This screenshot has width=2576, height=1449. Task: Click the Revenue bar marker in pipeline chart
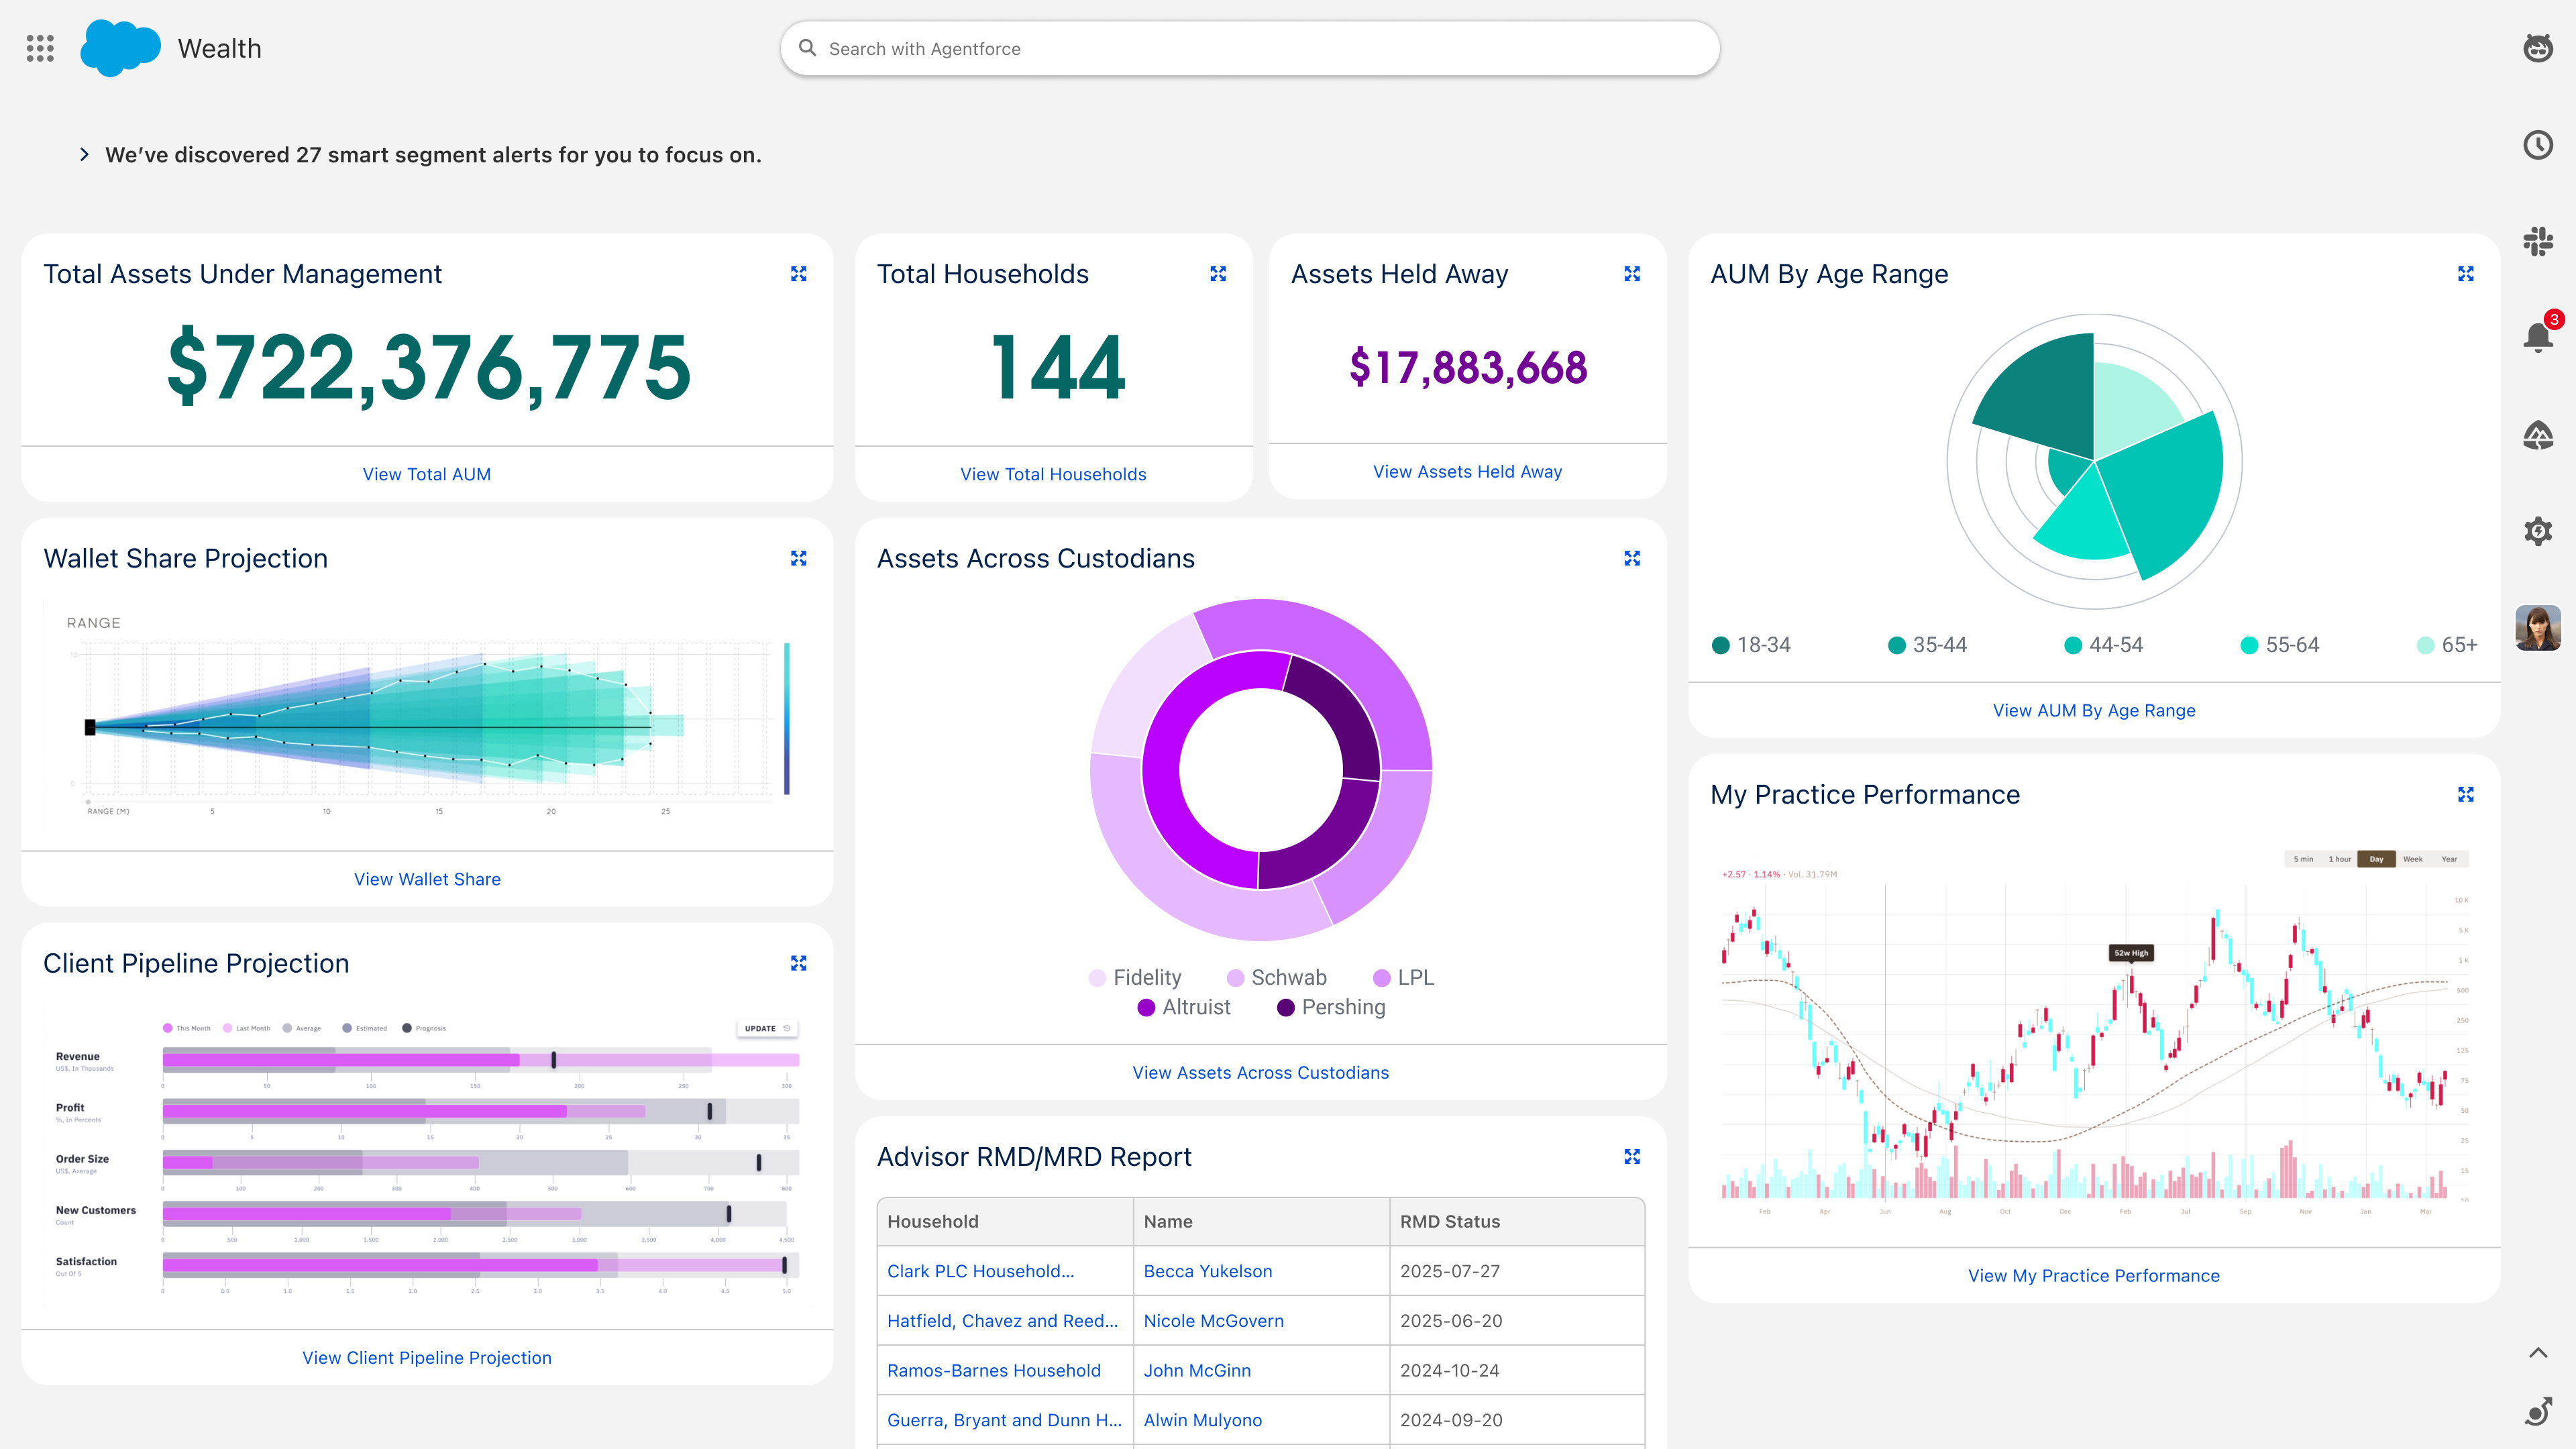(554, 1060)
